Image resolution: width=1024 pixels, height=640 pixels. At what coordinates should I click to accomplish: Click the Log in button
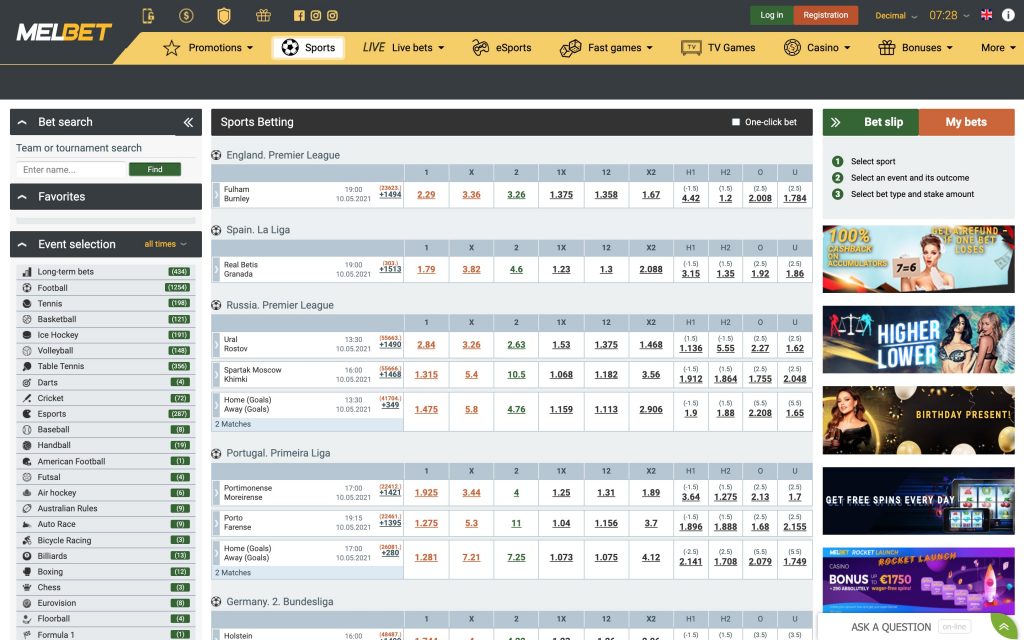point(771,15)
